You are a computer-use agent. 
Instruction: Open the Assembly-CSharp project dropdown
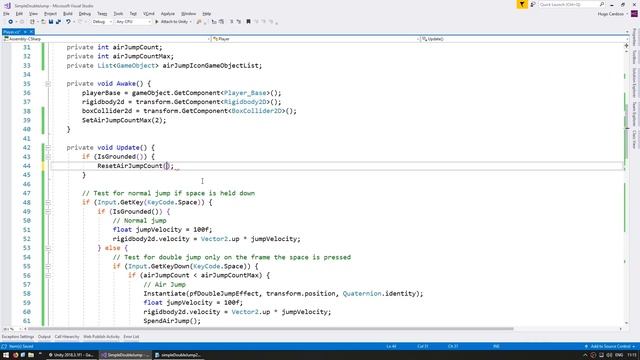coord(106,39)
